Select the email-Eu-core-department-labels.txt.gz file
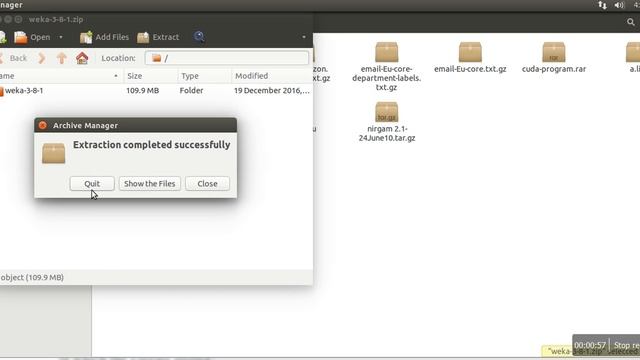The width and height of the screenshot is (640, 360). click(x=387, y=67)
